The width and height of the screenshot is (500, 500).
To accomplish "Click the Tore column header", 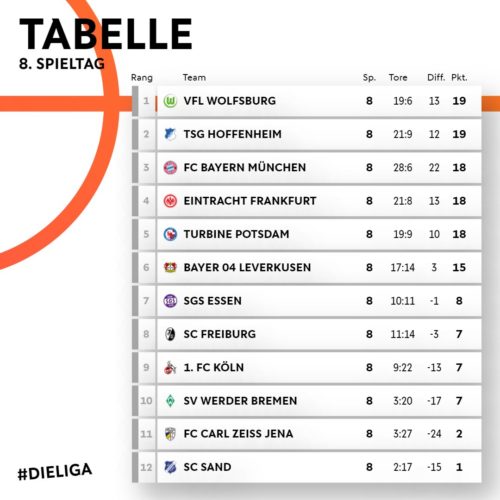I will click(x=398, y=77).
